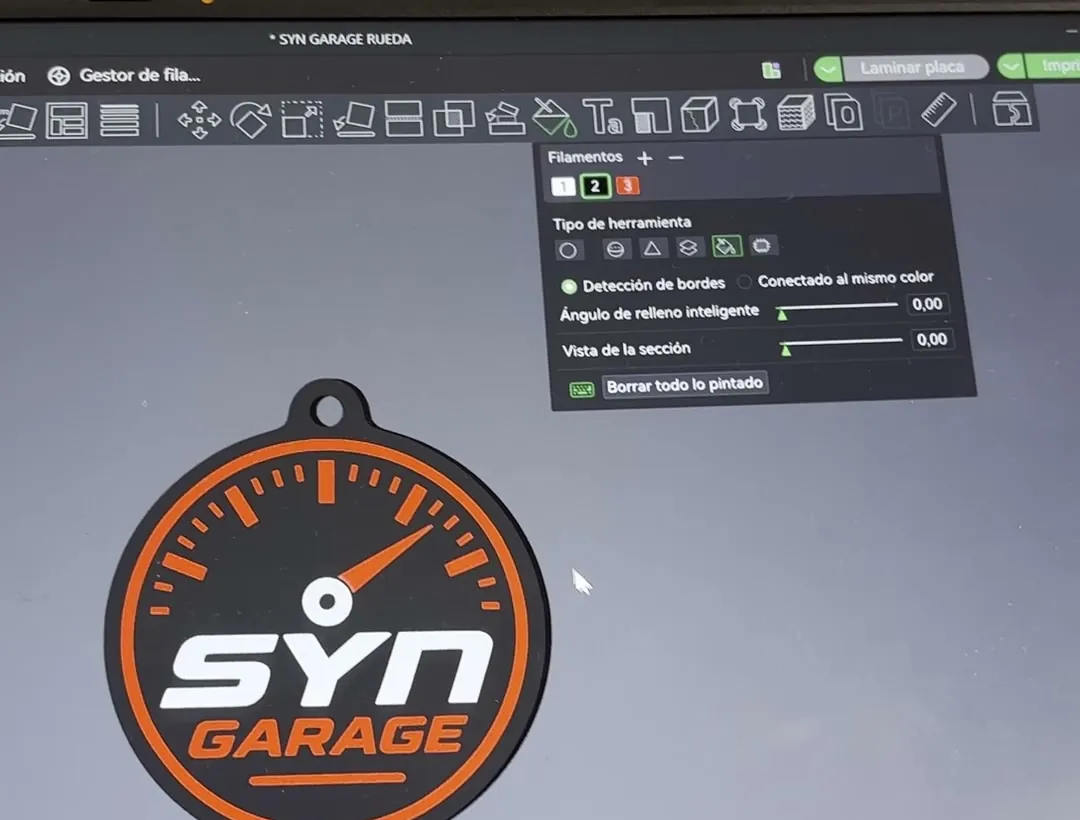This screenshot has width=1080, height=820.
Task: Choose the Lay on Face tool
Action: (x=353, y=120)
